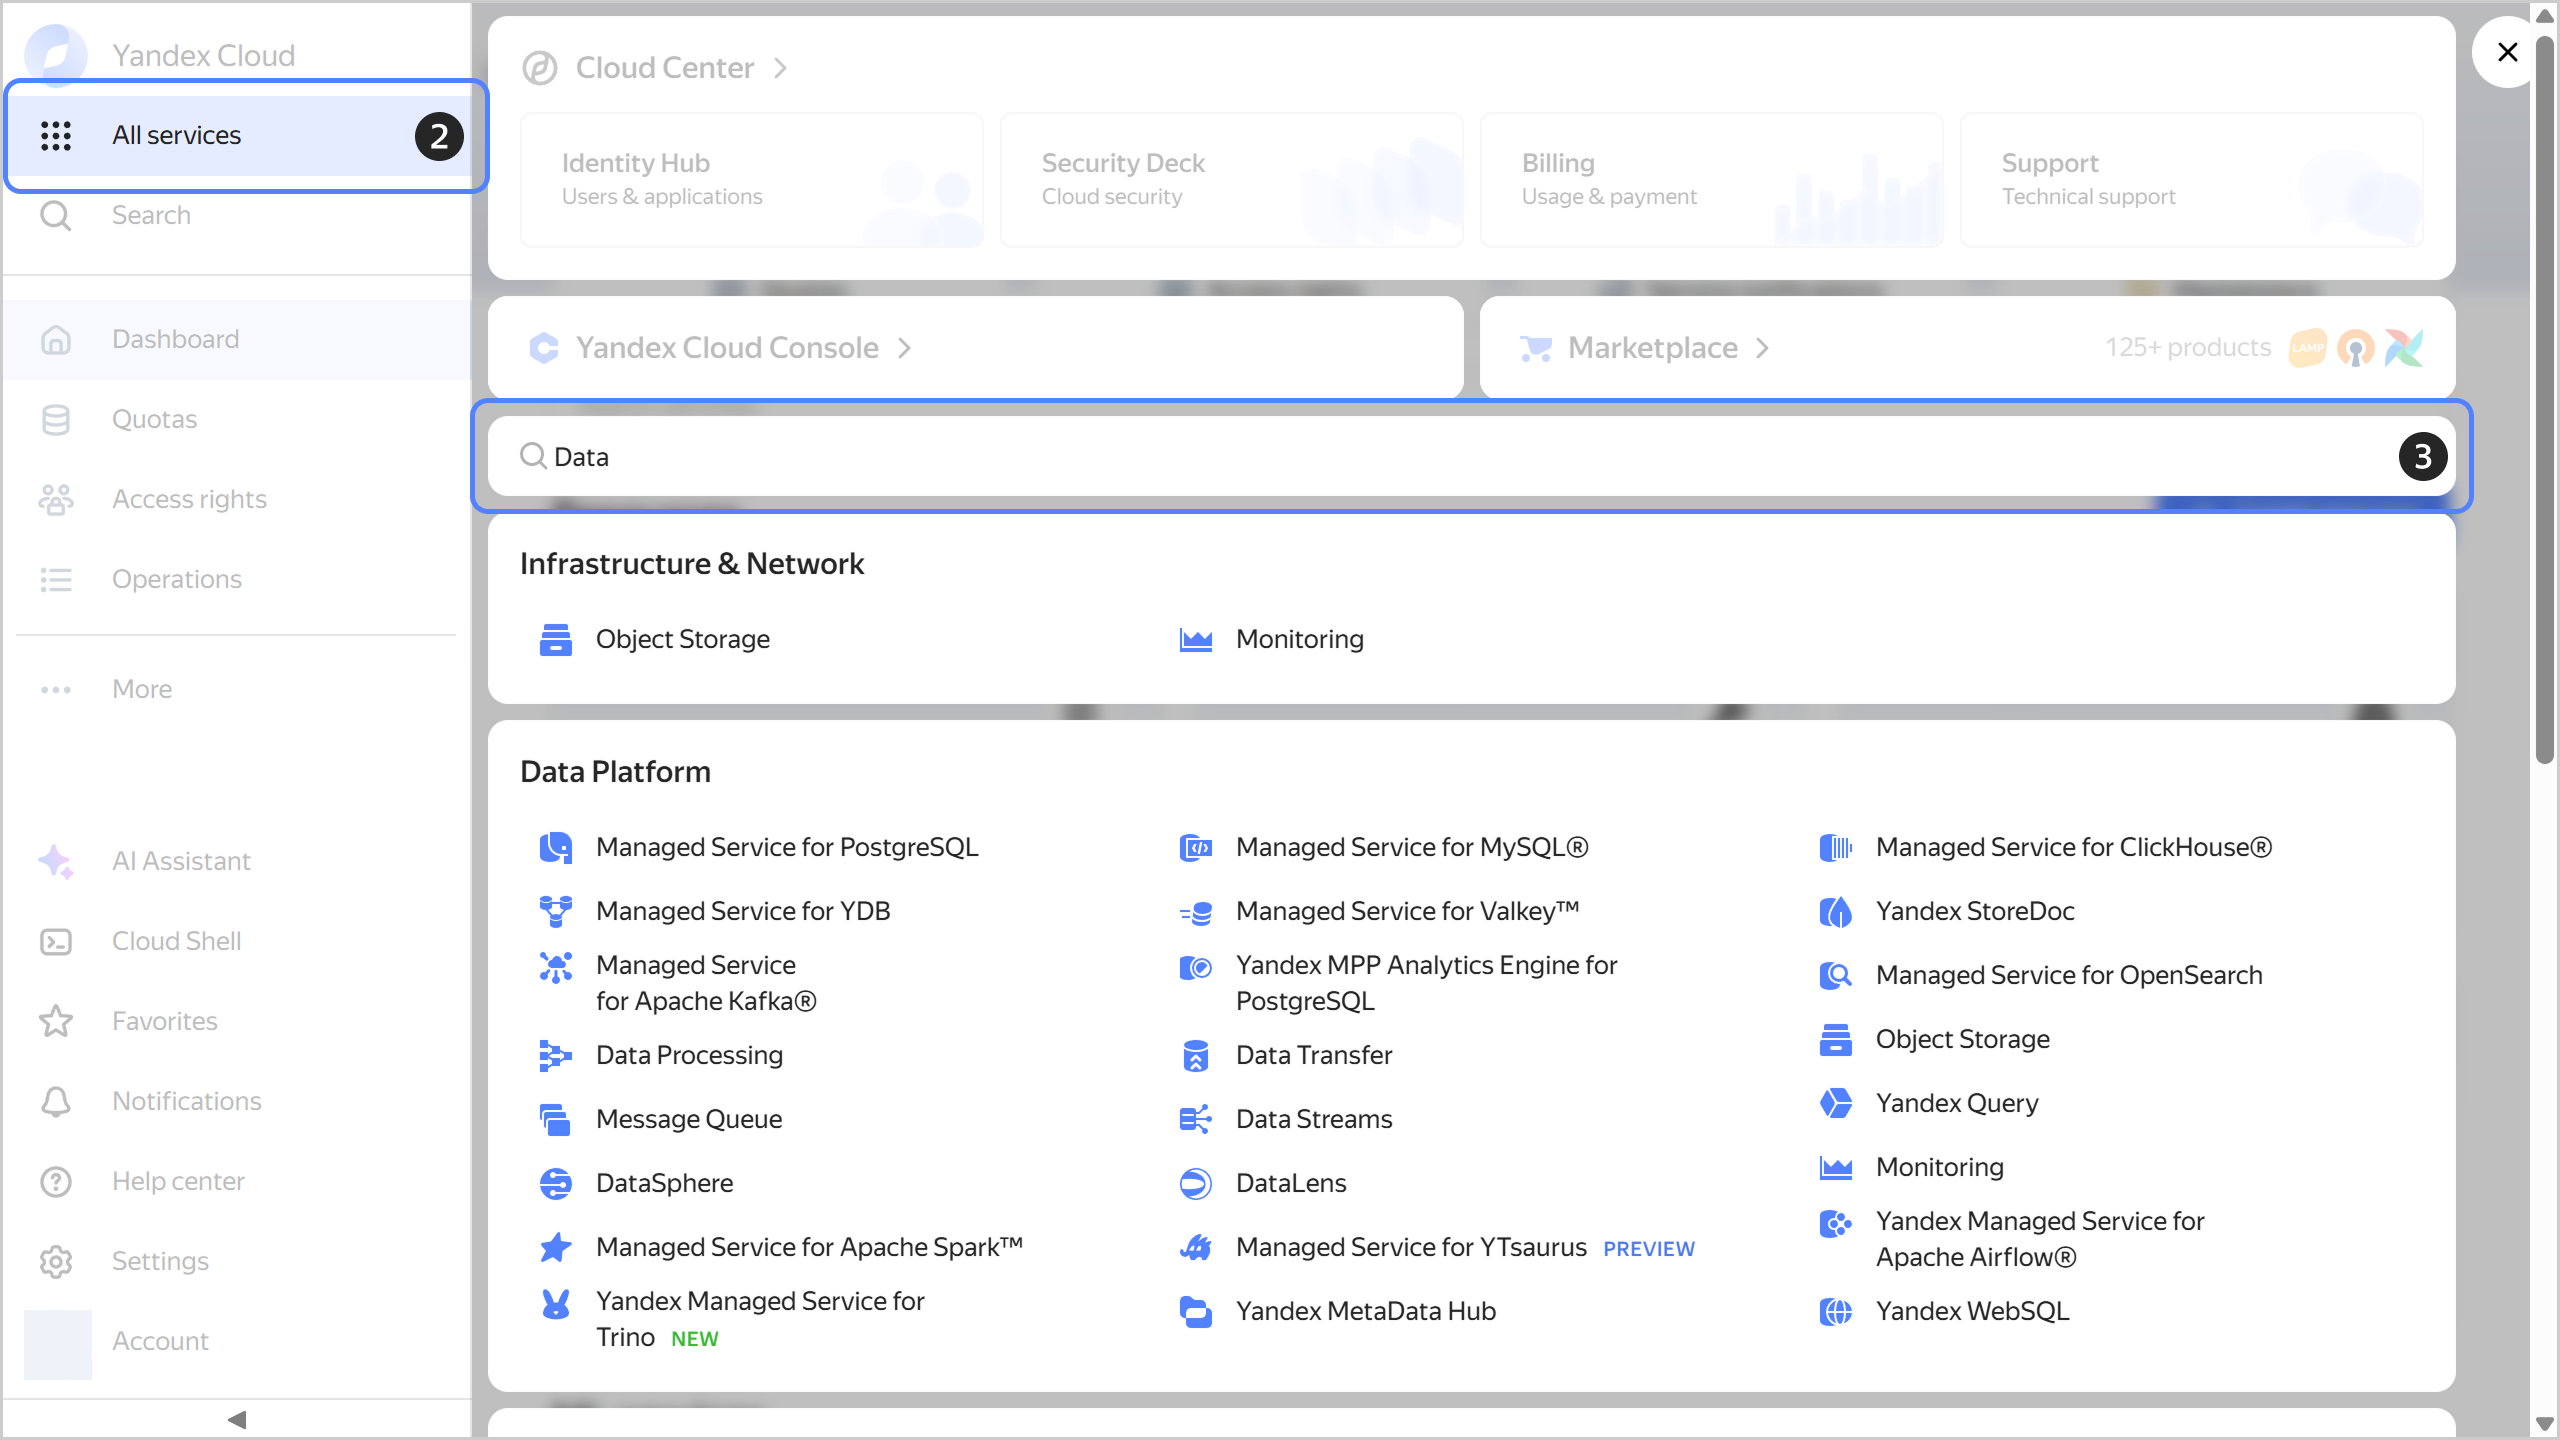Open the Billing usage and payment card

coord(1710,180)
